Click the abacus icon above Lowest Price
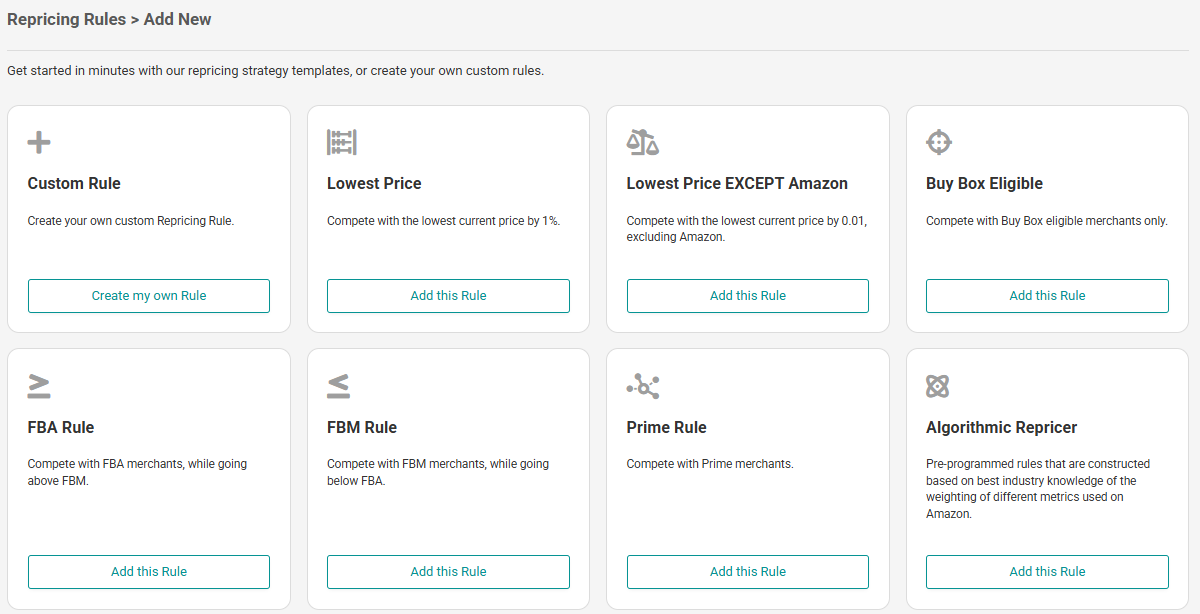The image size is (1200, 614). pyautogui.click(x=342, y=142)
